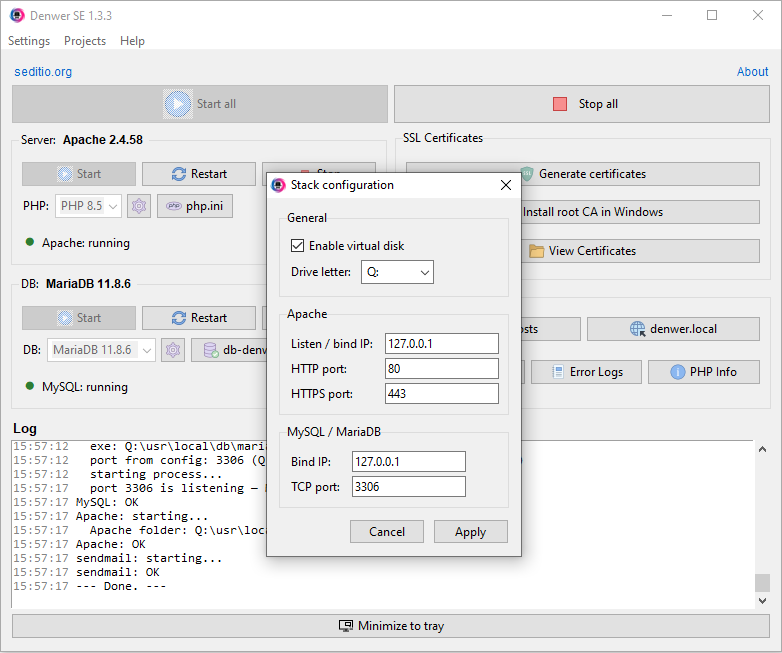Click the Error Logs document icon
The height and width of the screenshot is (653, 782).
[x=558, y=372]
